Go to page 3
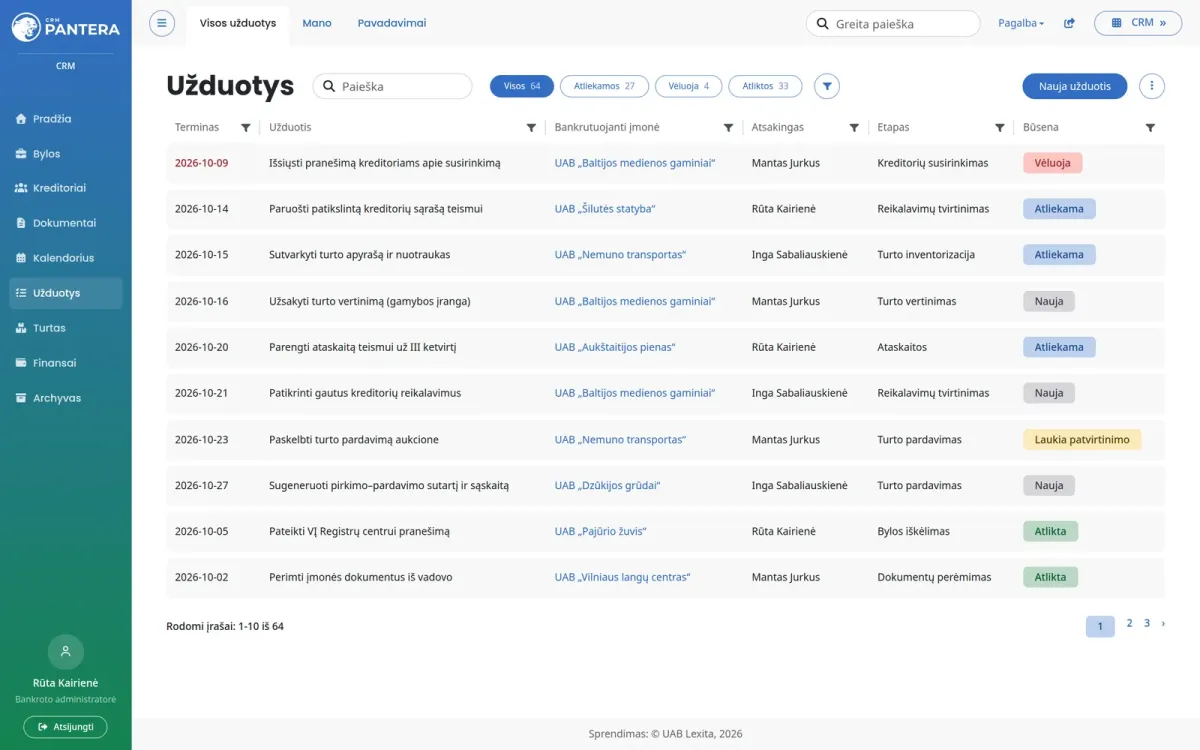This screenshot has height=750, width=1200. tap(1147, 623)
